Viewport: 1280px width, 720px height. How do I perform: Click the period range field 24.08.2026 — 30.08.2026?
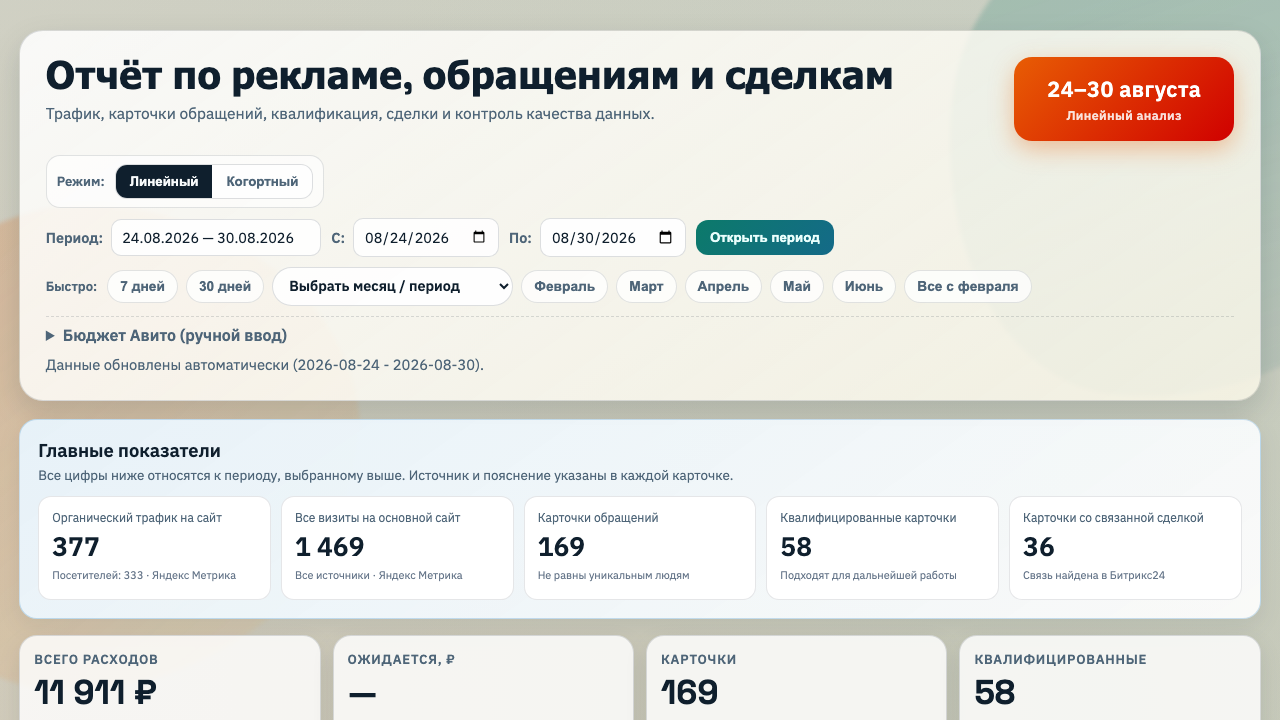(216, 238)
